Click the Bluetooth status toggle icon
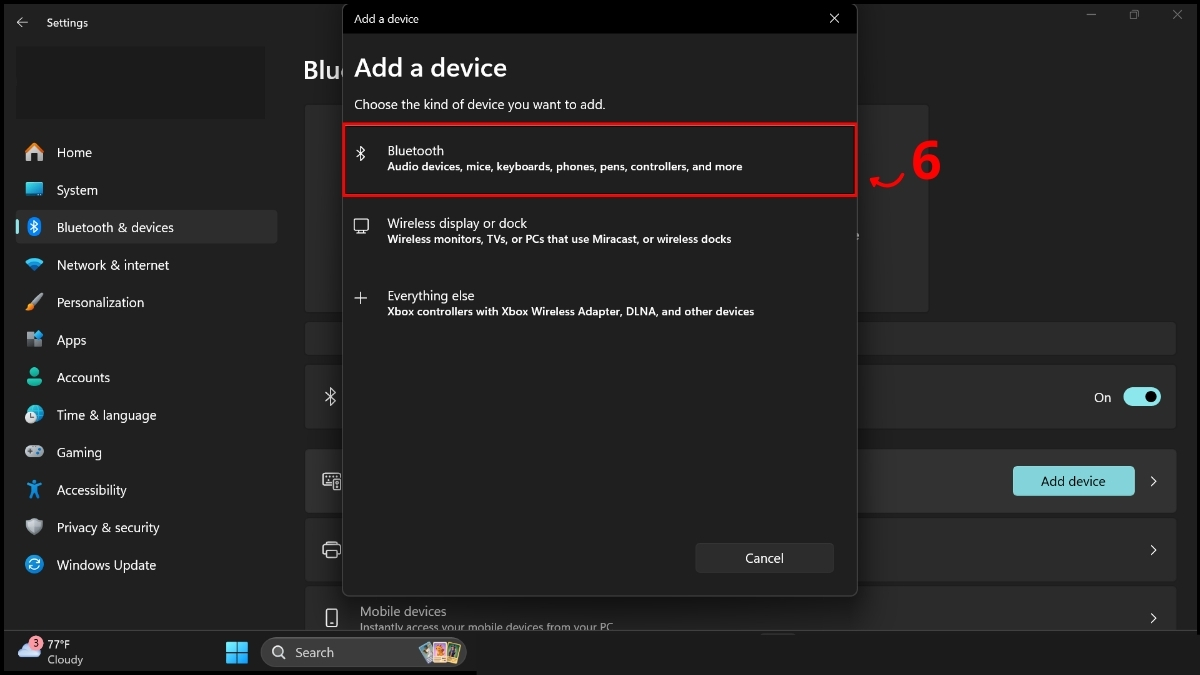The height and width of the screenshot is (675, 1200). 331,397
